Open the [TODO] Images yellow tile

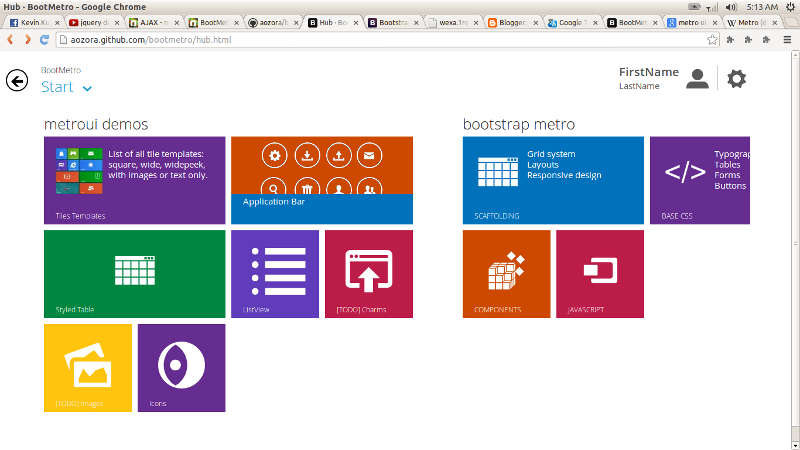click(x=88, y=368)
